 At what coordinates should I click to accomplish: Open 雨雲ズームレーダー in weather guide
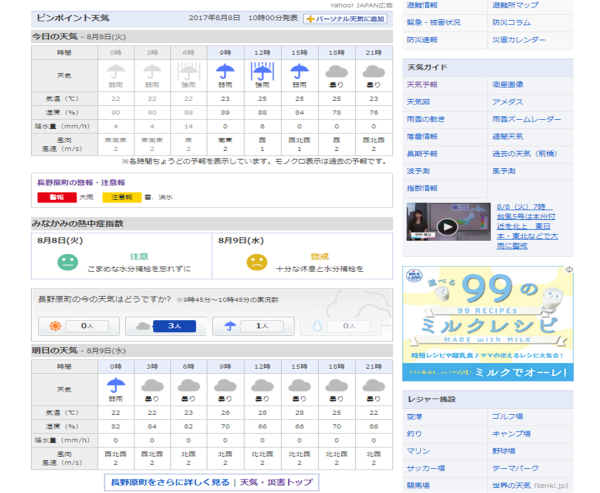pyautogui.click(x=527, y=119)
